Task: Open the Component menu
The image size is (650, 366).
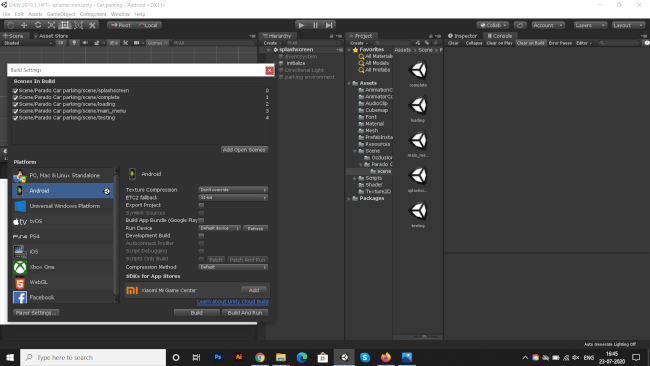Action: [x=93, y=14]
